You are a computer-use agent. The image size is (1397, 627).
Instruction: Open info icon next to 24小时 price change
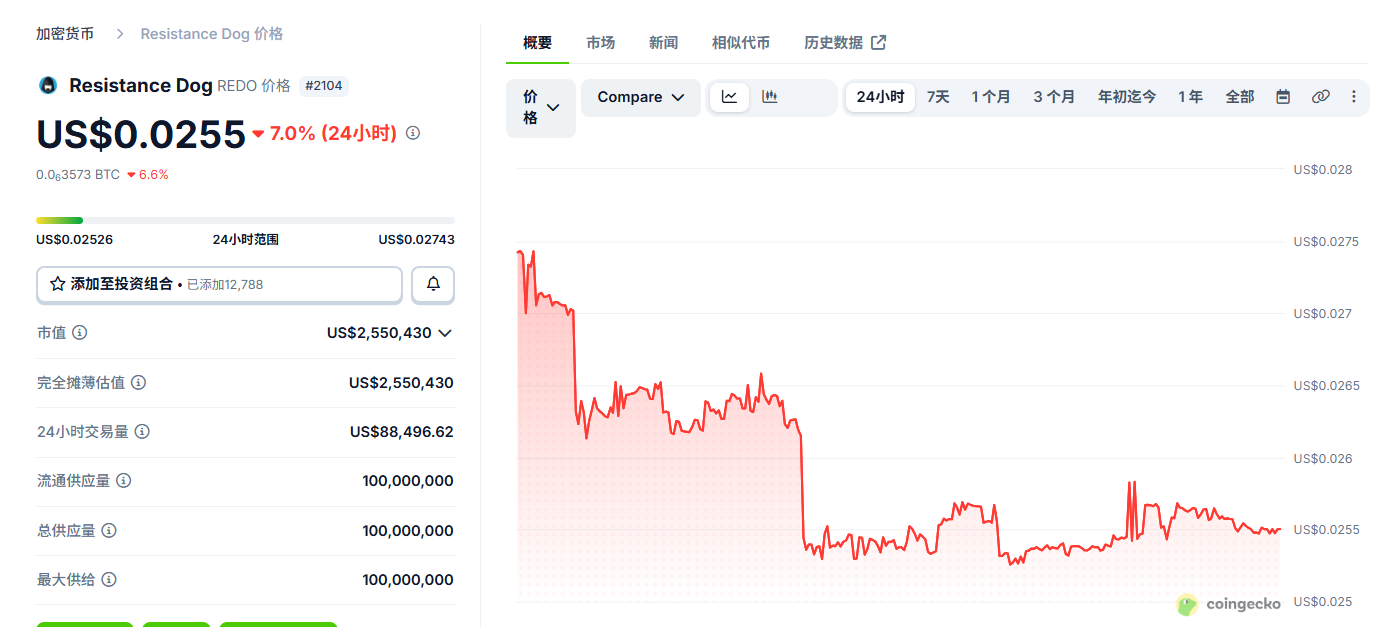coord(413,133)
